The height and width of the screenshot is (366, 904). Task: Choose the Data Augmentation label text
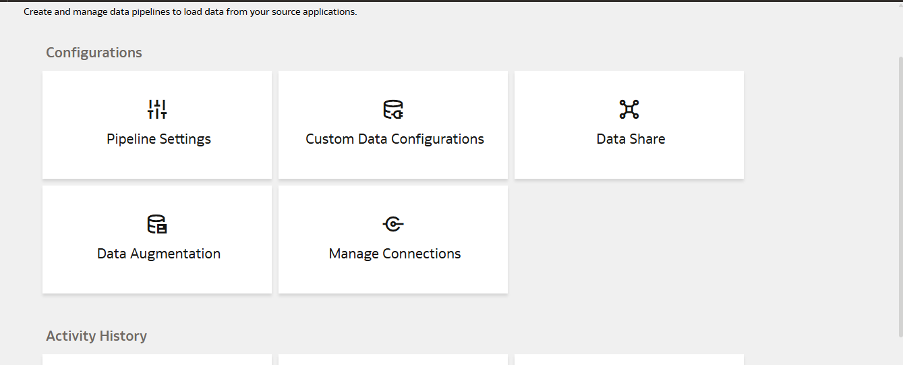tap(159, 254)
